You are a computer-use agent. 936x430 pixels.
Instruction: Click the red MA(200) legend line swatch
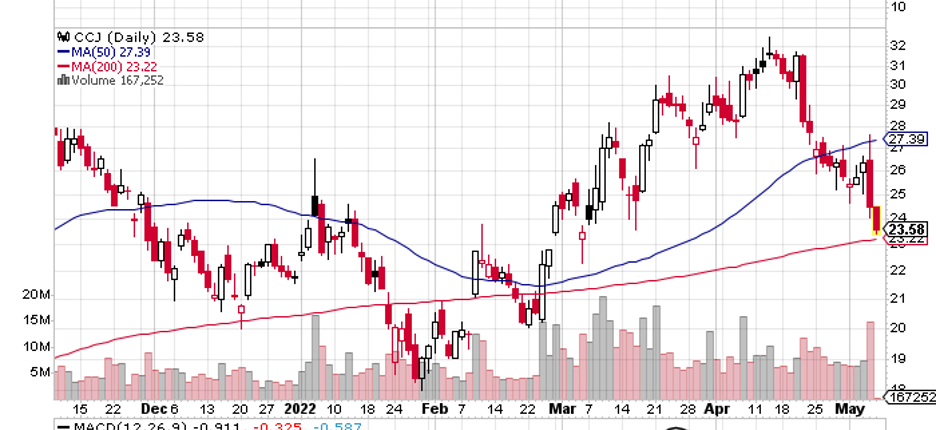coord(63,67)
